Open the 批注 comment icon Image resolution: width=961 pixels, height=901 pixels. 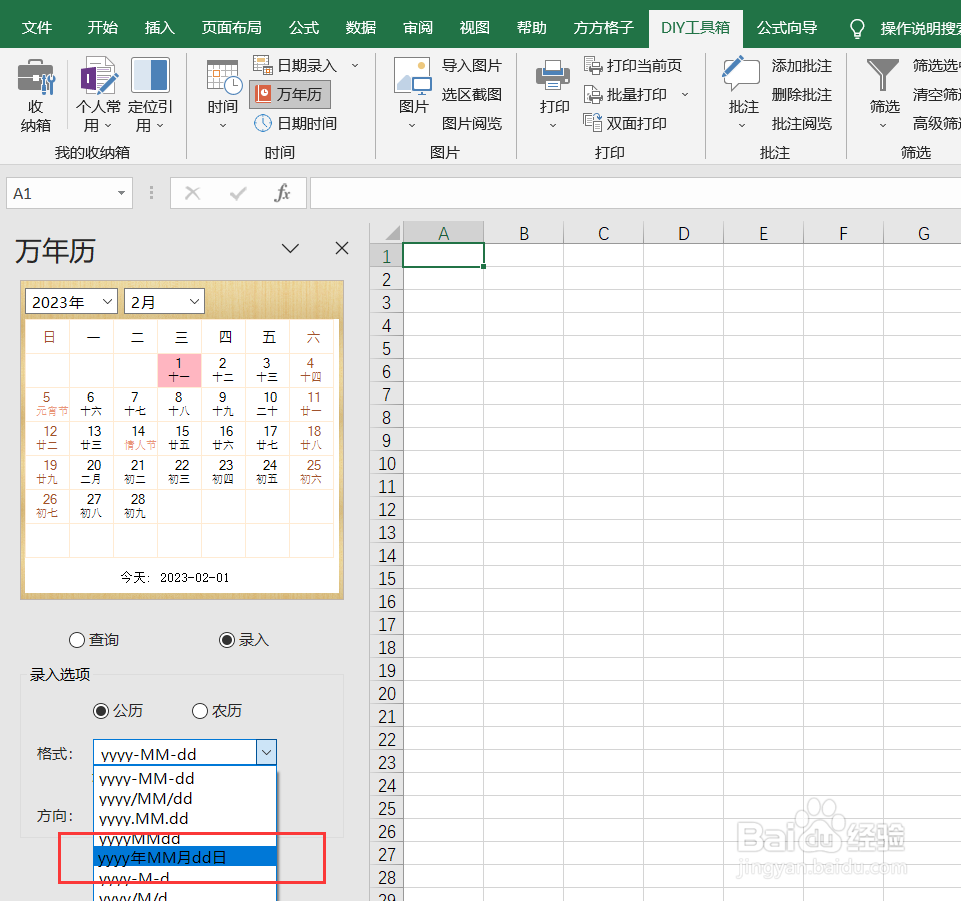741,76
